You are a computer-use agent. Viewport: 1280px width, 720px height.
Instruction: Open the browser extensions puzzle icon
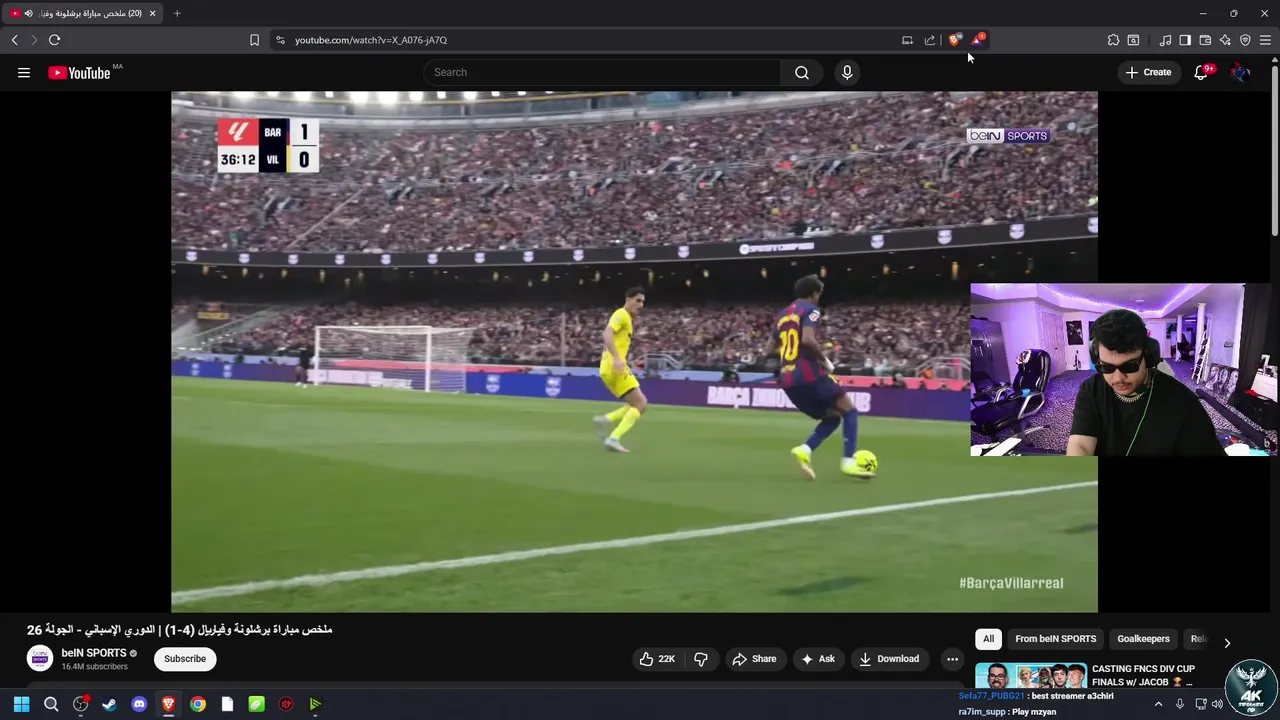pyautogui.click(x=1113, y=40)
